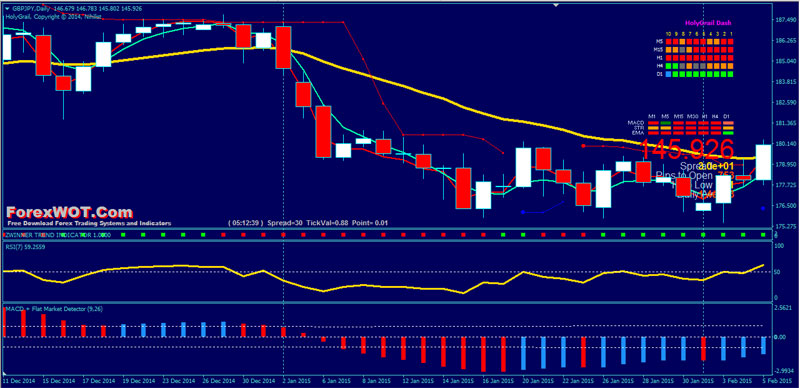Click the MACD row label in signal panel
The image size is (800, 388).
click(636, 123)
